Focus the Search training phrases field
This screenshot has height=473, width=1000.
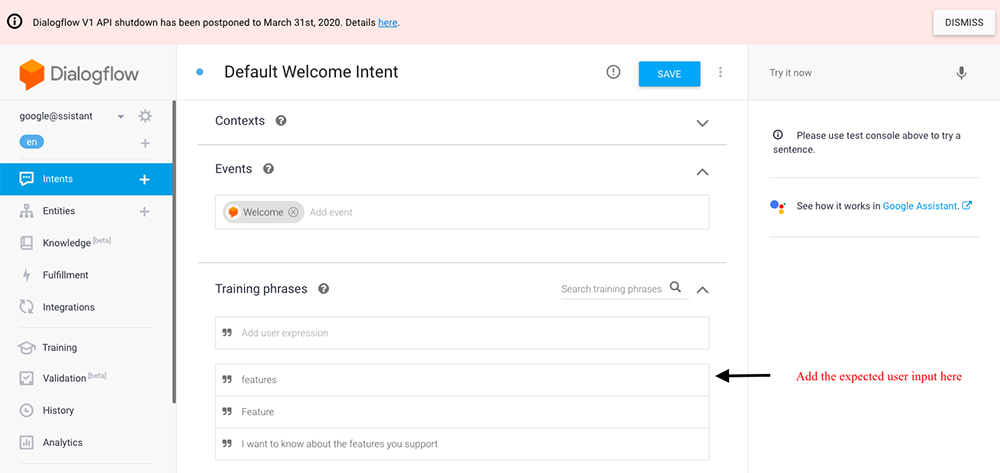(x=612, y=289)
